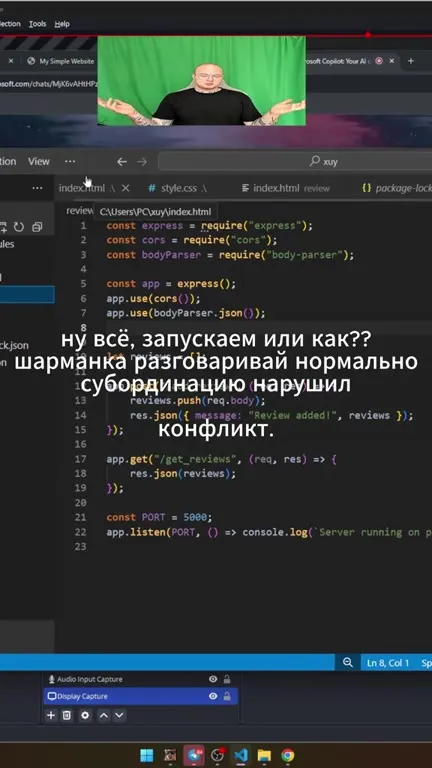Image resolution: width=432 pixels, height=768 pixels.
Task: Open the Help menu in OBS
Action: 62,24
